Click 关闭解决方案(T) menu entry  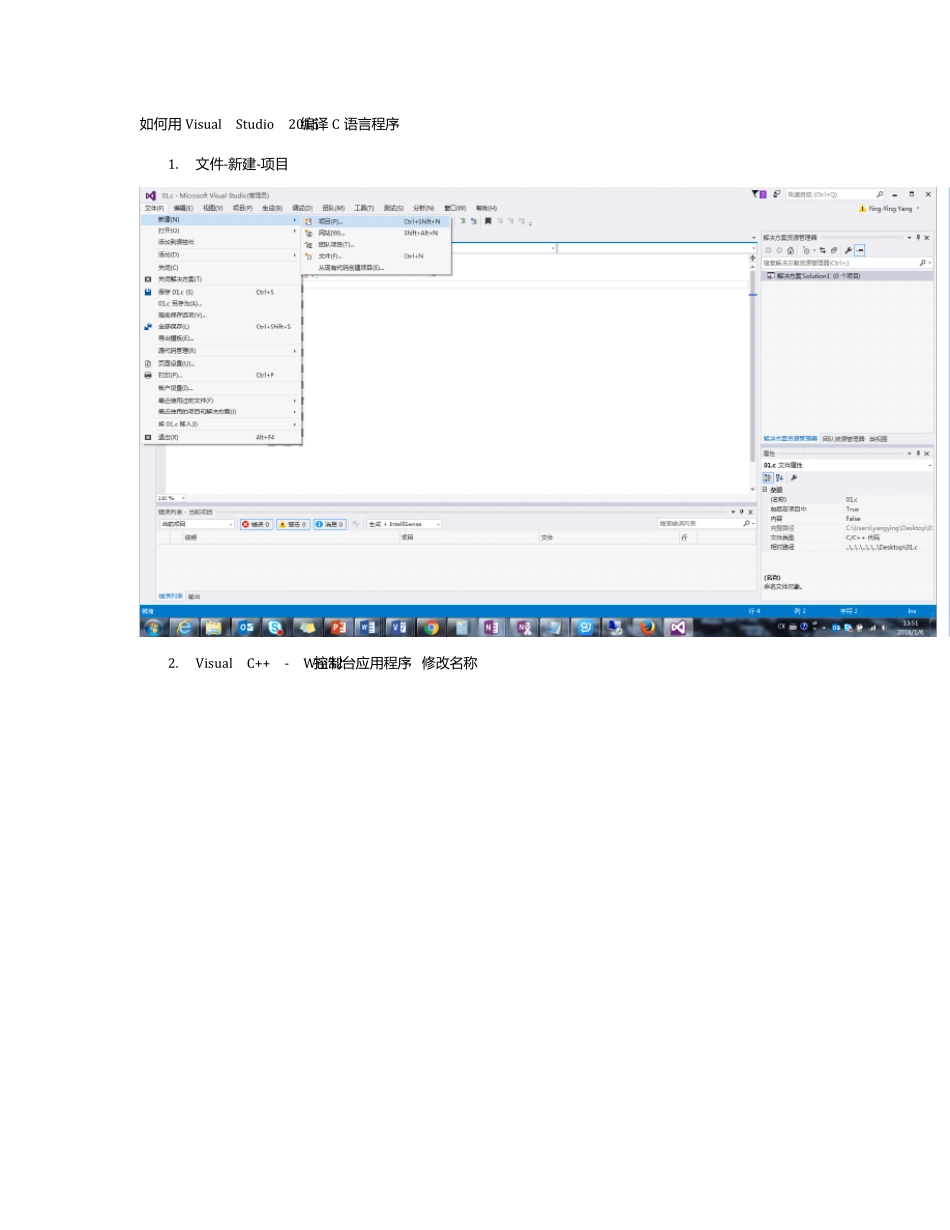tap(221, 279)
